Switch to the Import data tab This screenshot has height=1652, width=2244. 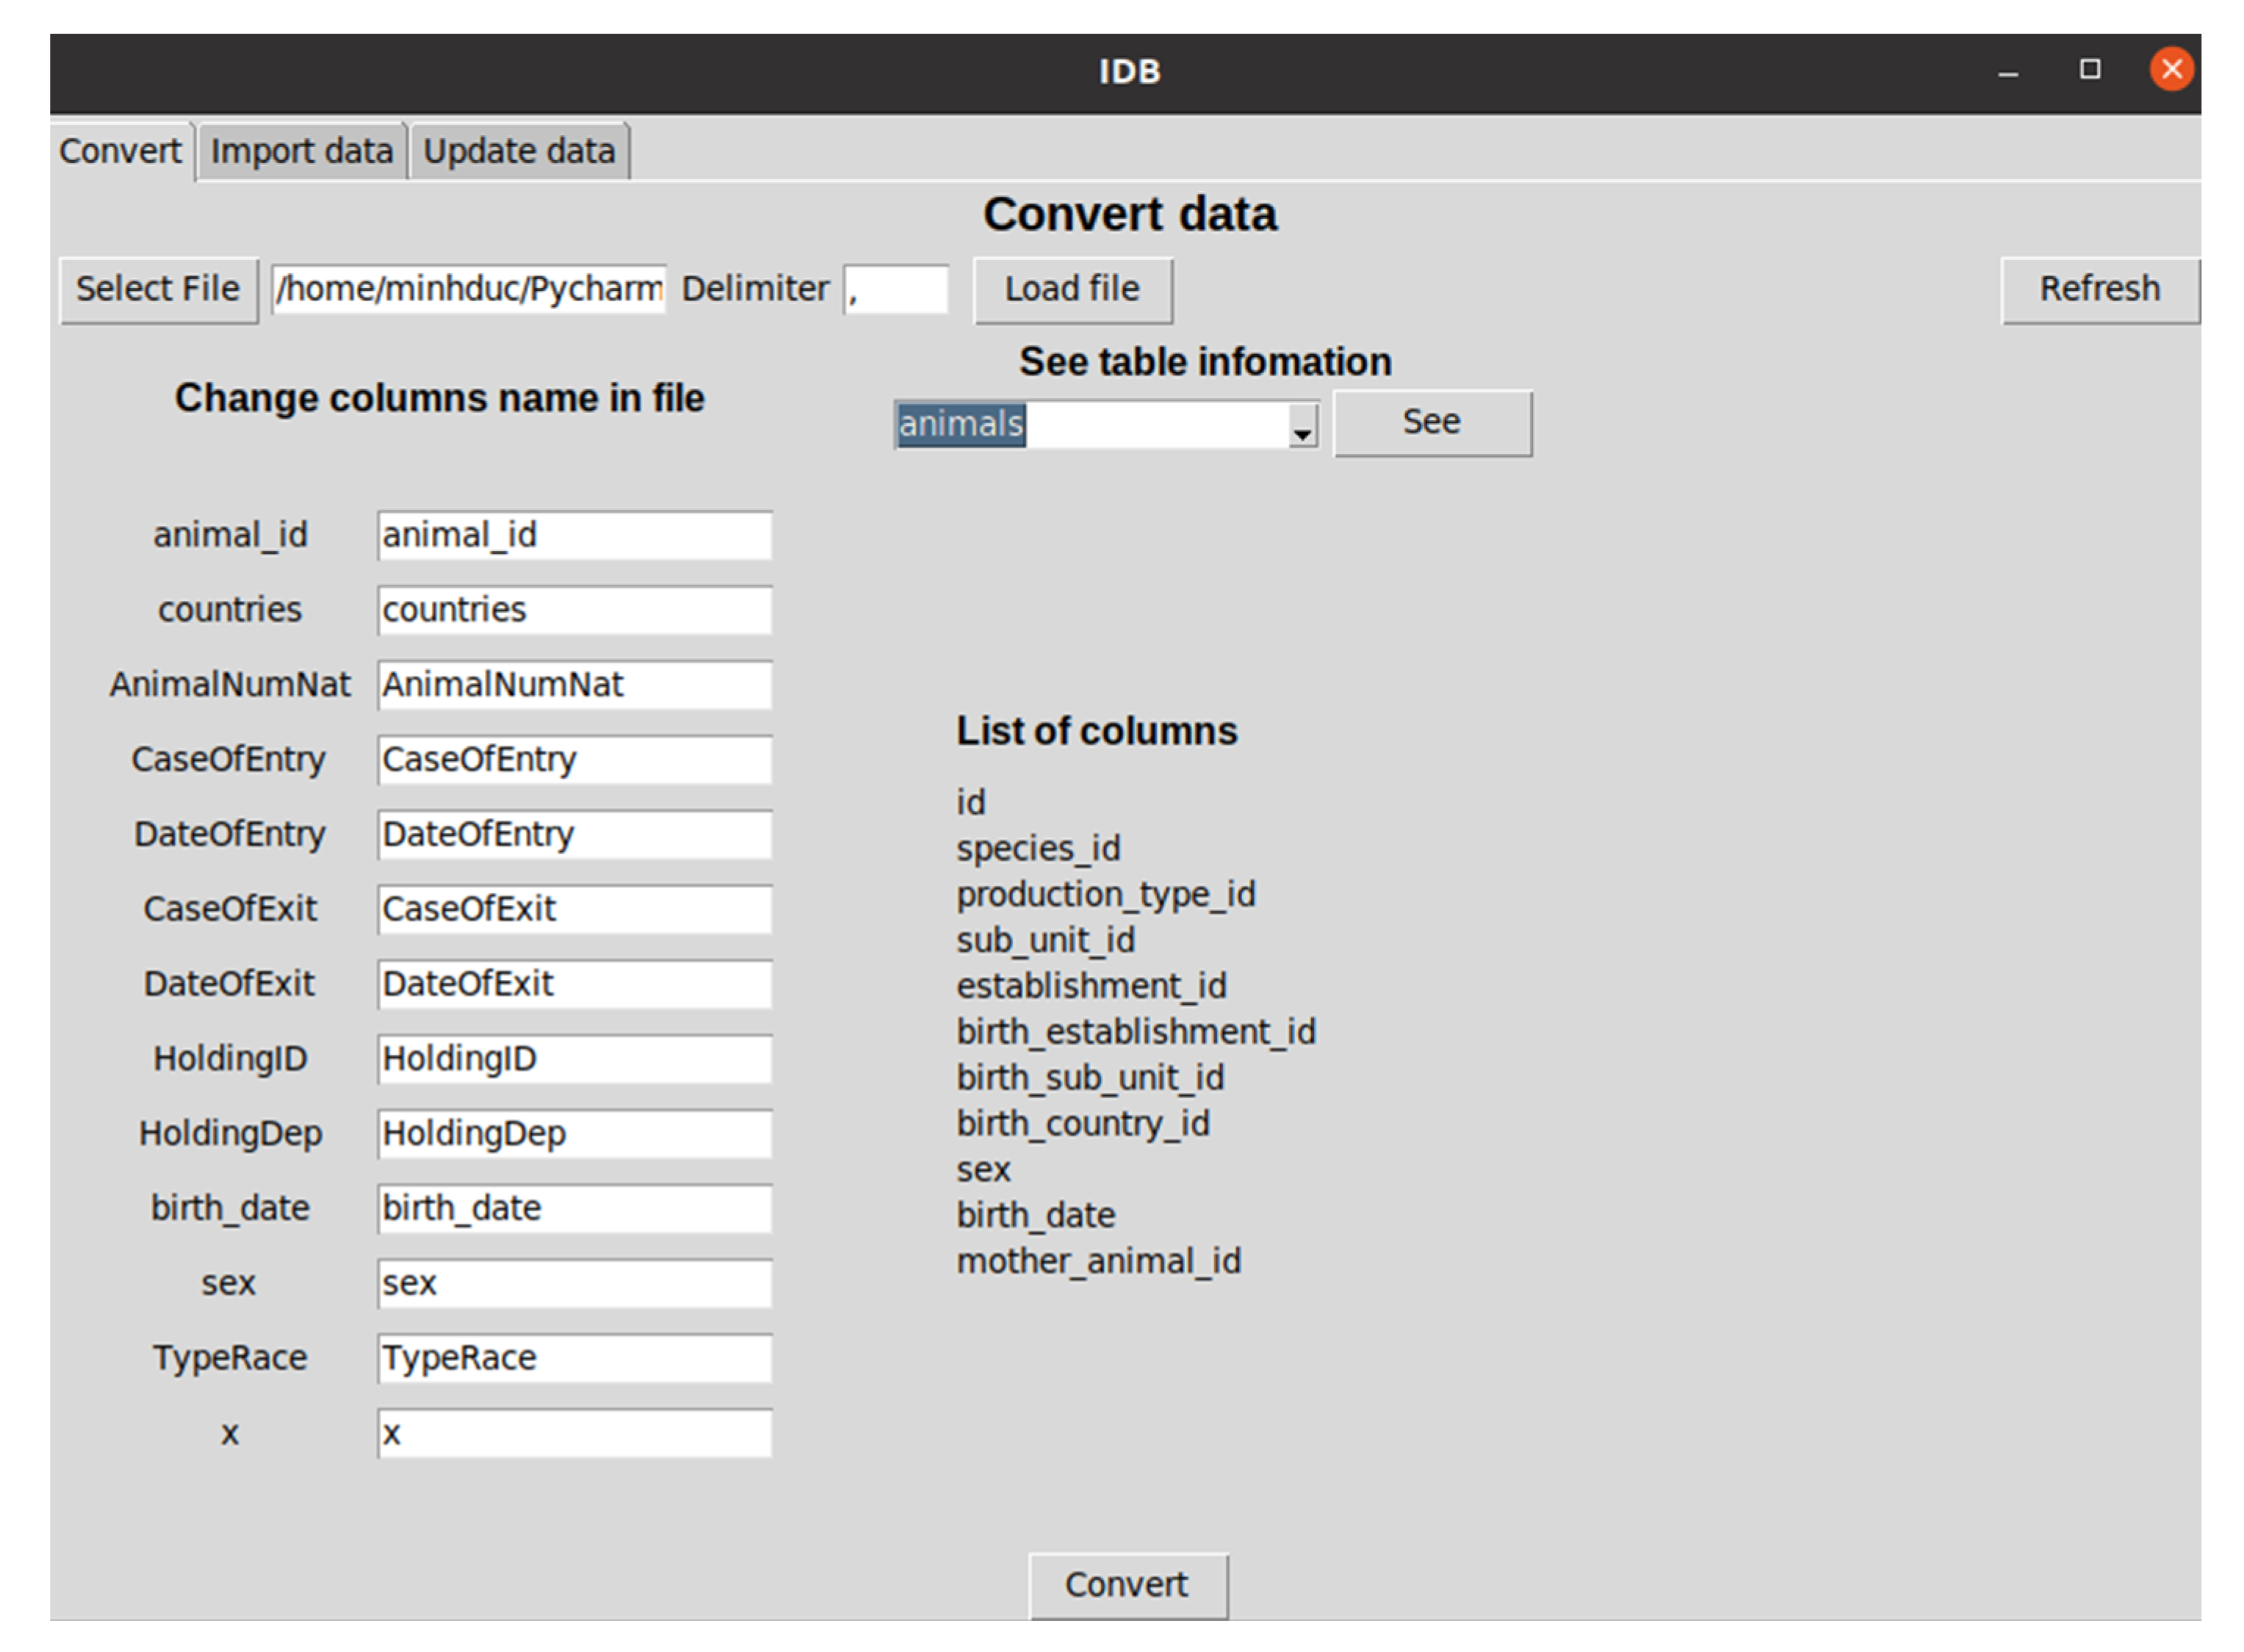point(301,152)
